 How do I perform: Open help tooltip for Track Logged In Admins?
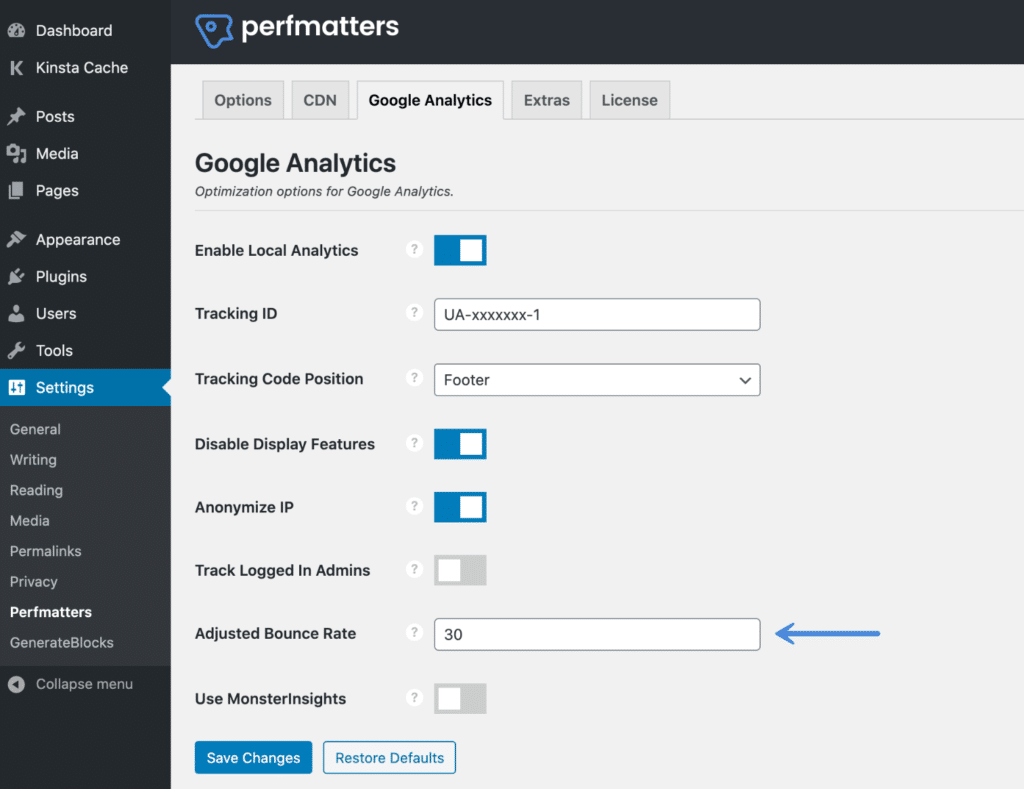pos(414,570)
